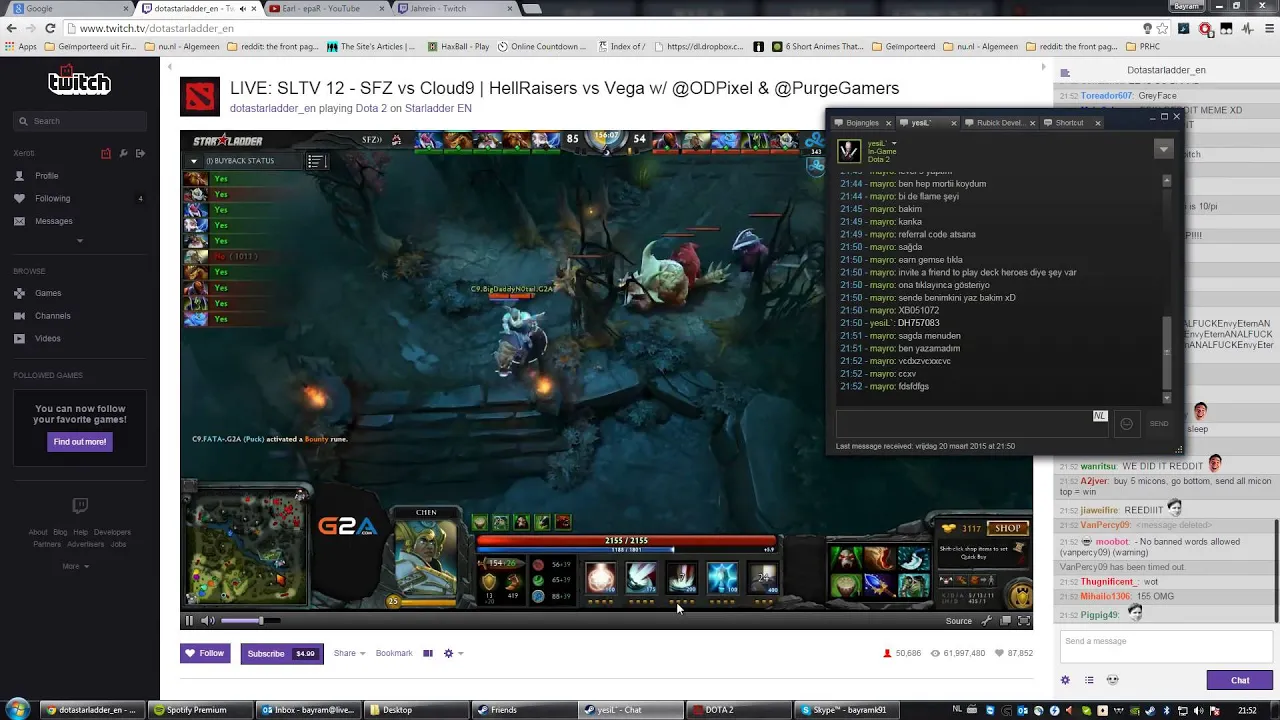Image resolution: width=1280 pixels, height=720 pixels.
Task: Close the Bojangles chat tab
Action: coord(888,123)
